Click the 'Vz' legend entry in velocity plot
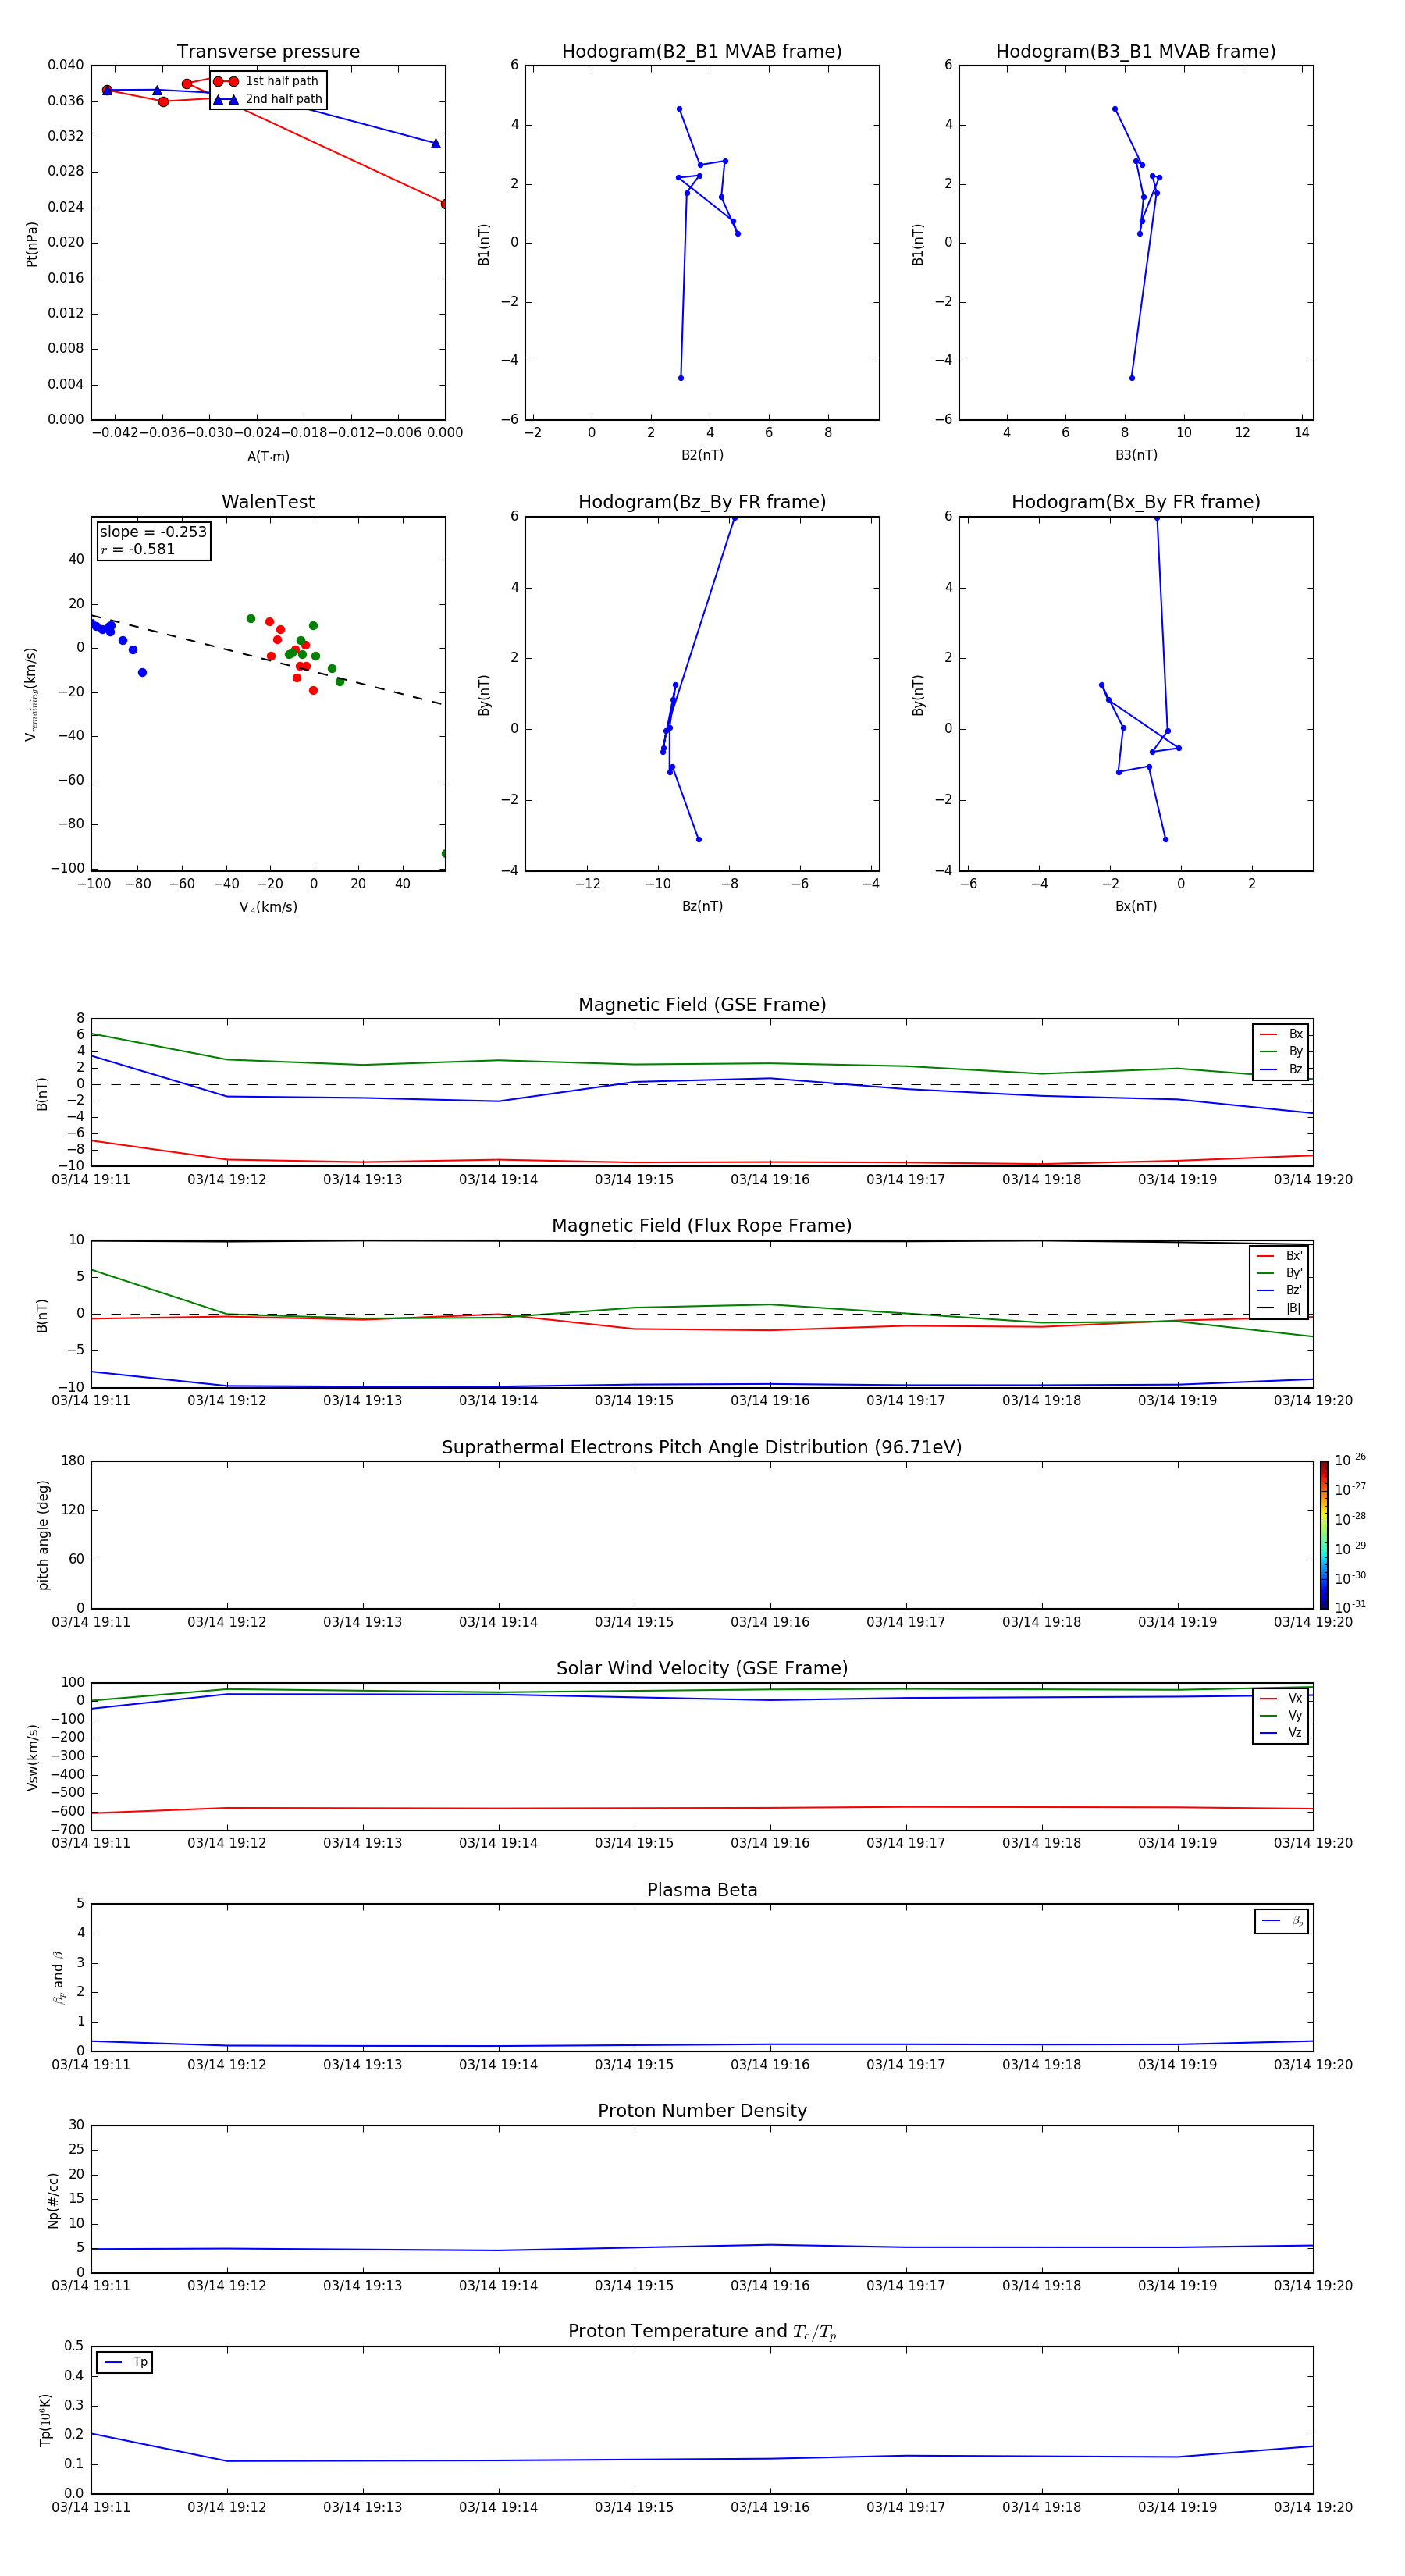Screen dimensions: 1405x2576 1281,1732
